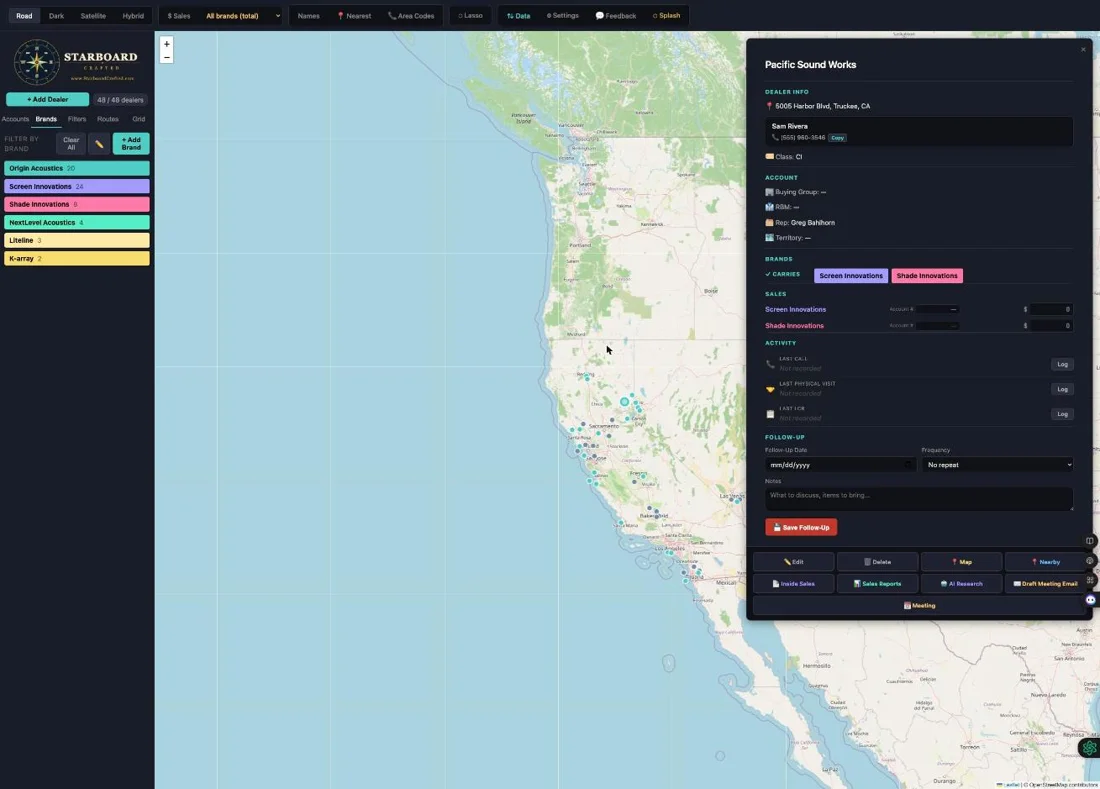1100x789 pixels.
Task: Click the Nearest pin toolbar item
Action: click(x=354, y=15)
